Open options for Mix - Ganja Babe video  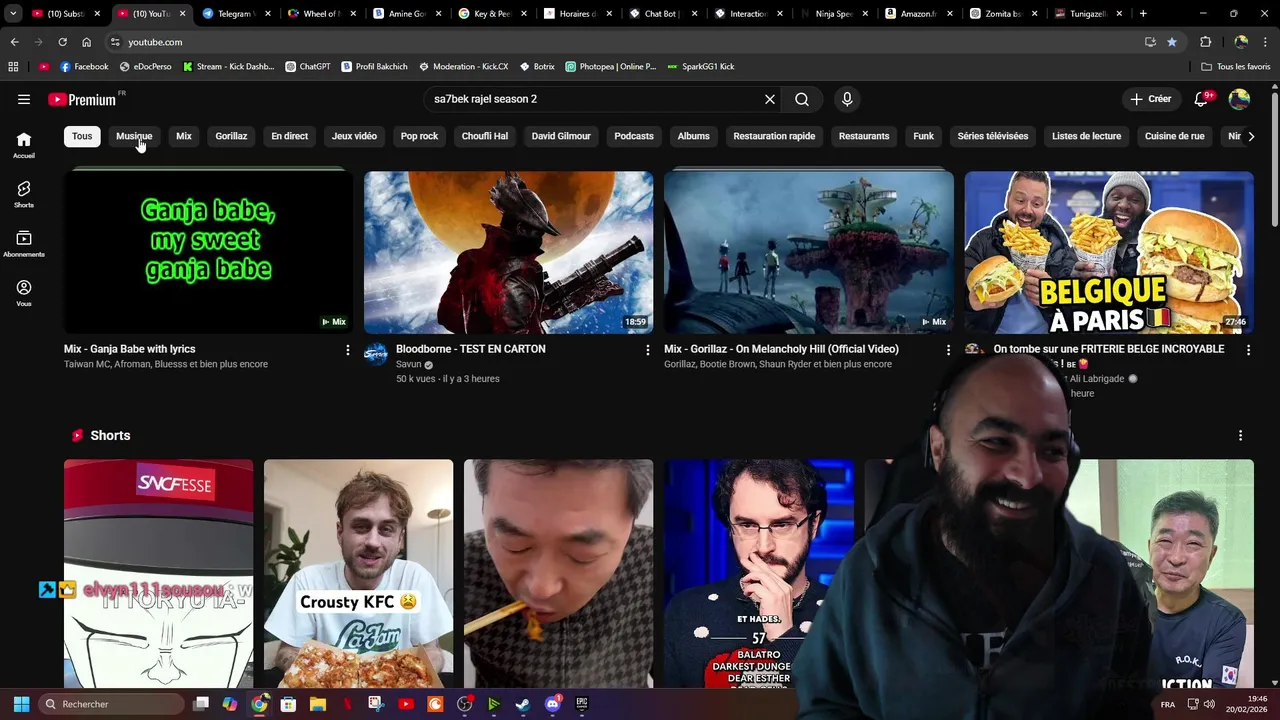348,350
